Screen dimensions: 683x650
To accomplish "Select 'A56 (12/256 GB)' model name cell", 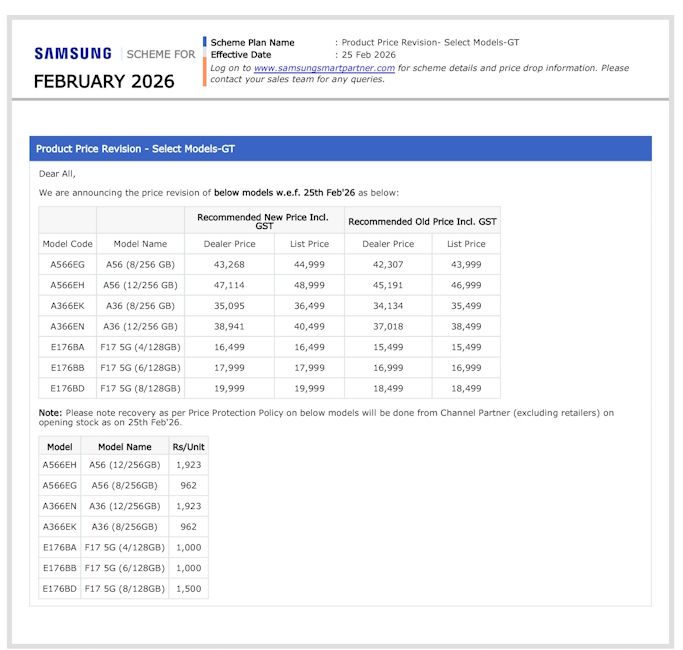I will pos(140,285).
